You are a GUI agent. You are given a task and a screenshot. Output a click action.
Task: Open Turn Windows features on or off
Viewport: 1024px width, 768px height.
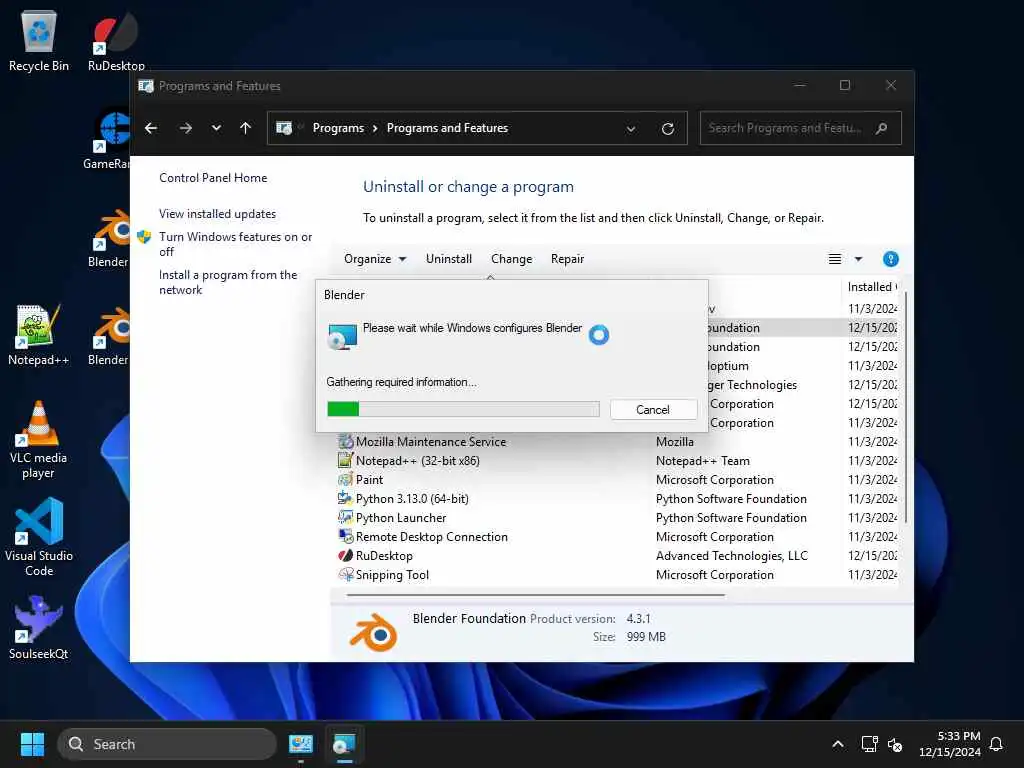pyautogui.click(x=235, y=244)
